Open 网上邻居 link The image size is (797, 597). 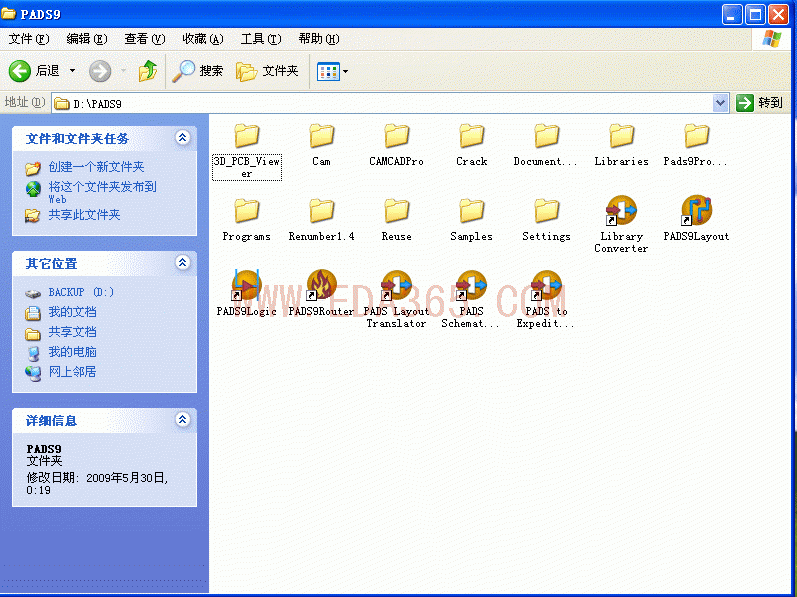pyautogui.click(x=72, y=371)
